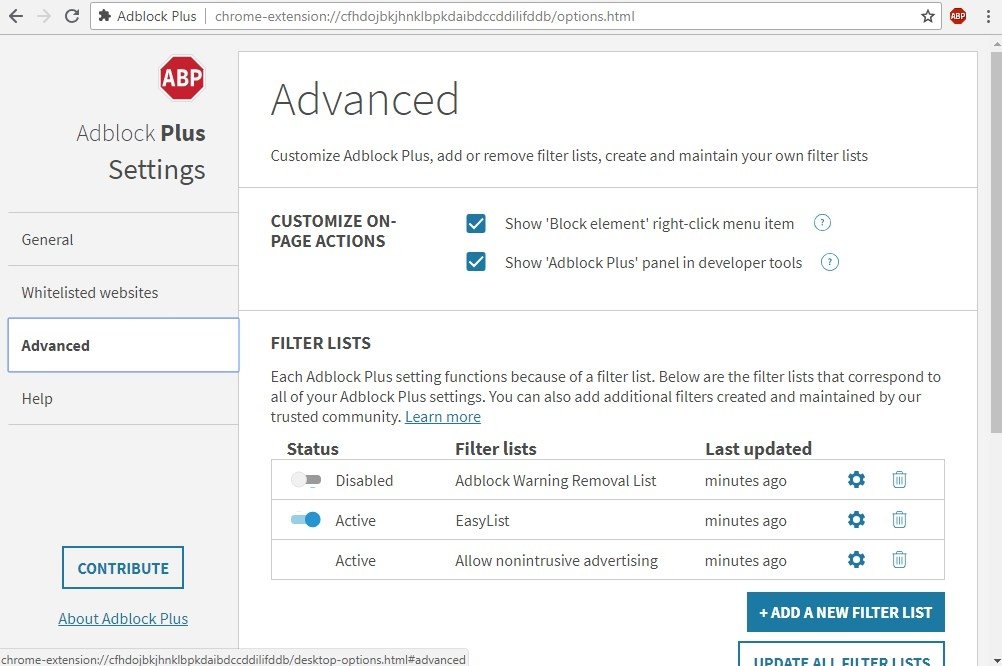
Task: Open the General settings tab
Action: (123, 240)
